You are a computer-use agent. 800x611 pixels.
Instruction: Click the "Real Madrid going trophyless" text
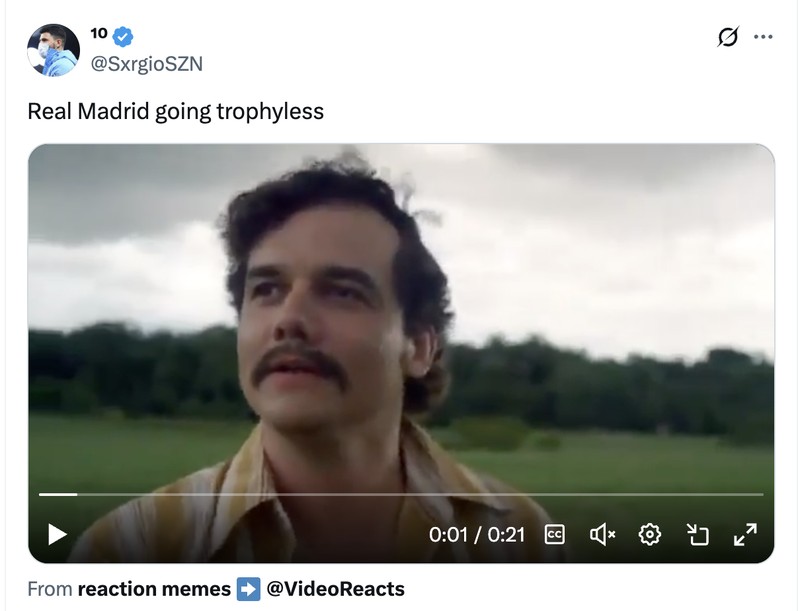tap(175, 111)
